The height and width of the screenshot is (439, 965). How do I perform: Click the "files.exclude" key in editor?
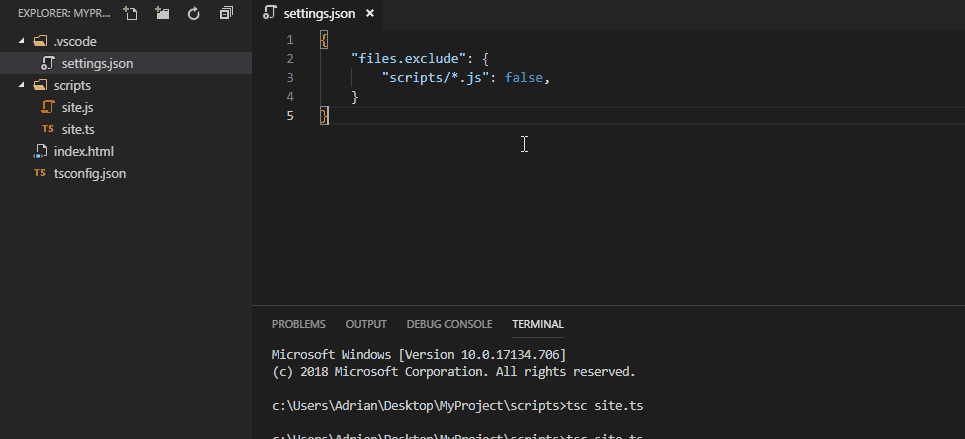(408, 58)
